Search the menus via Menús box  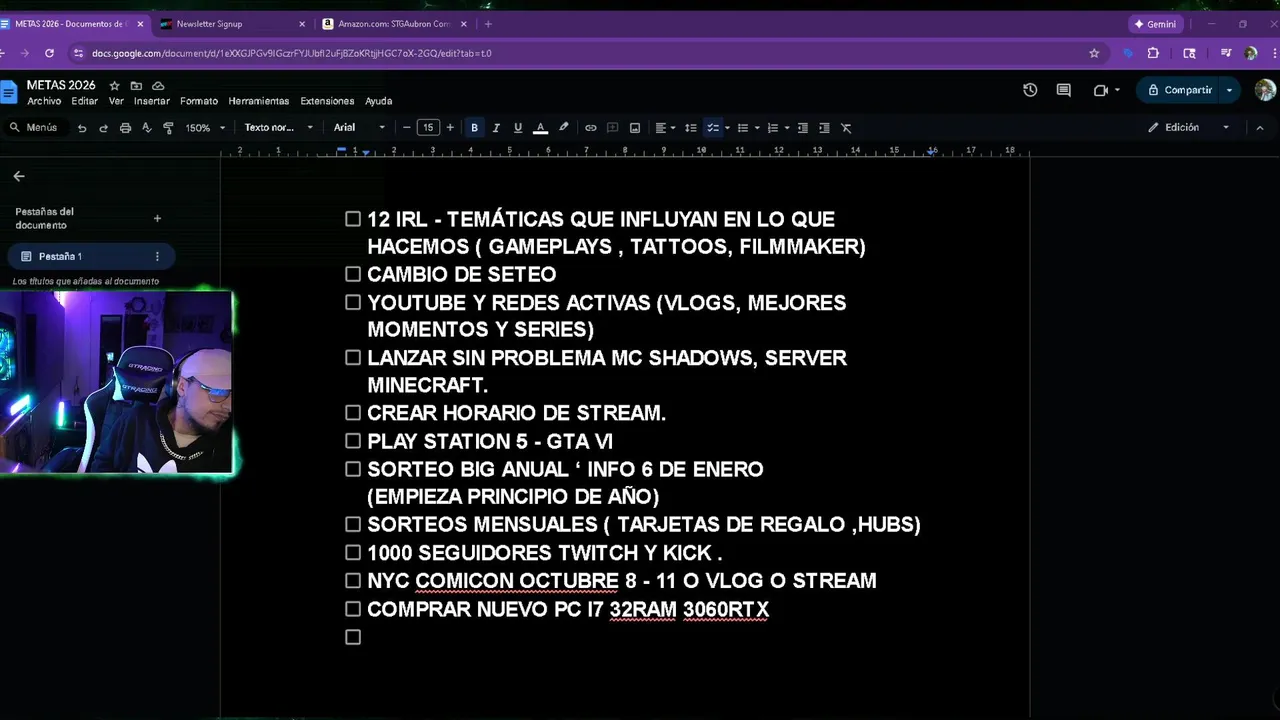(34, 128)
